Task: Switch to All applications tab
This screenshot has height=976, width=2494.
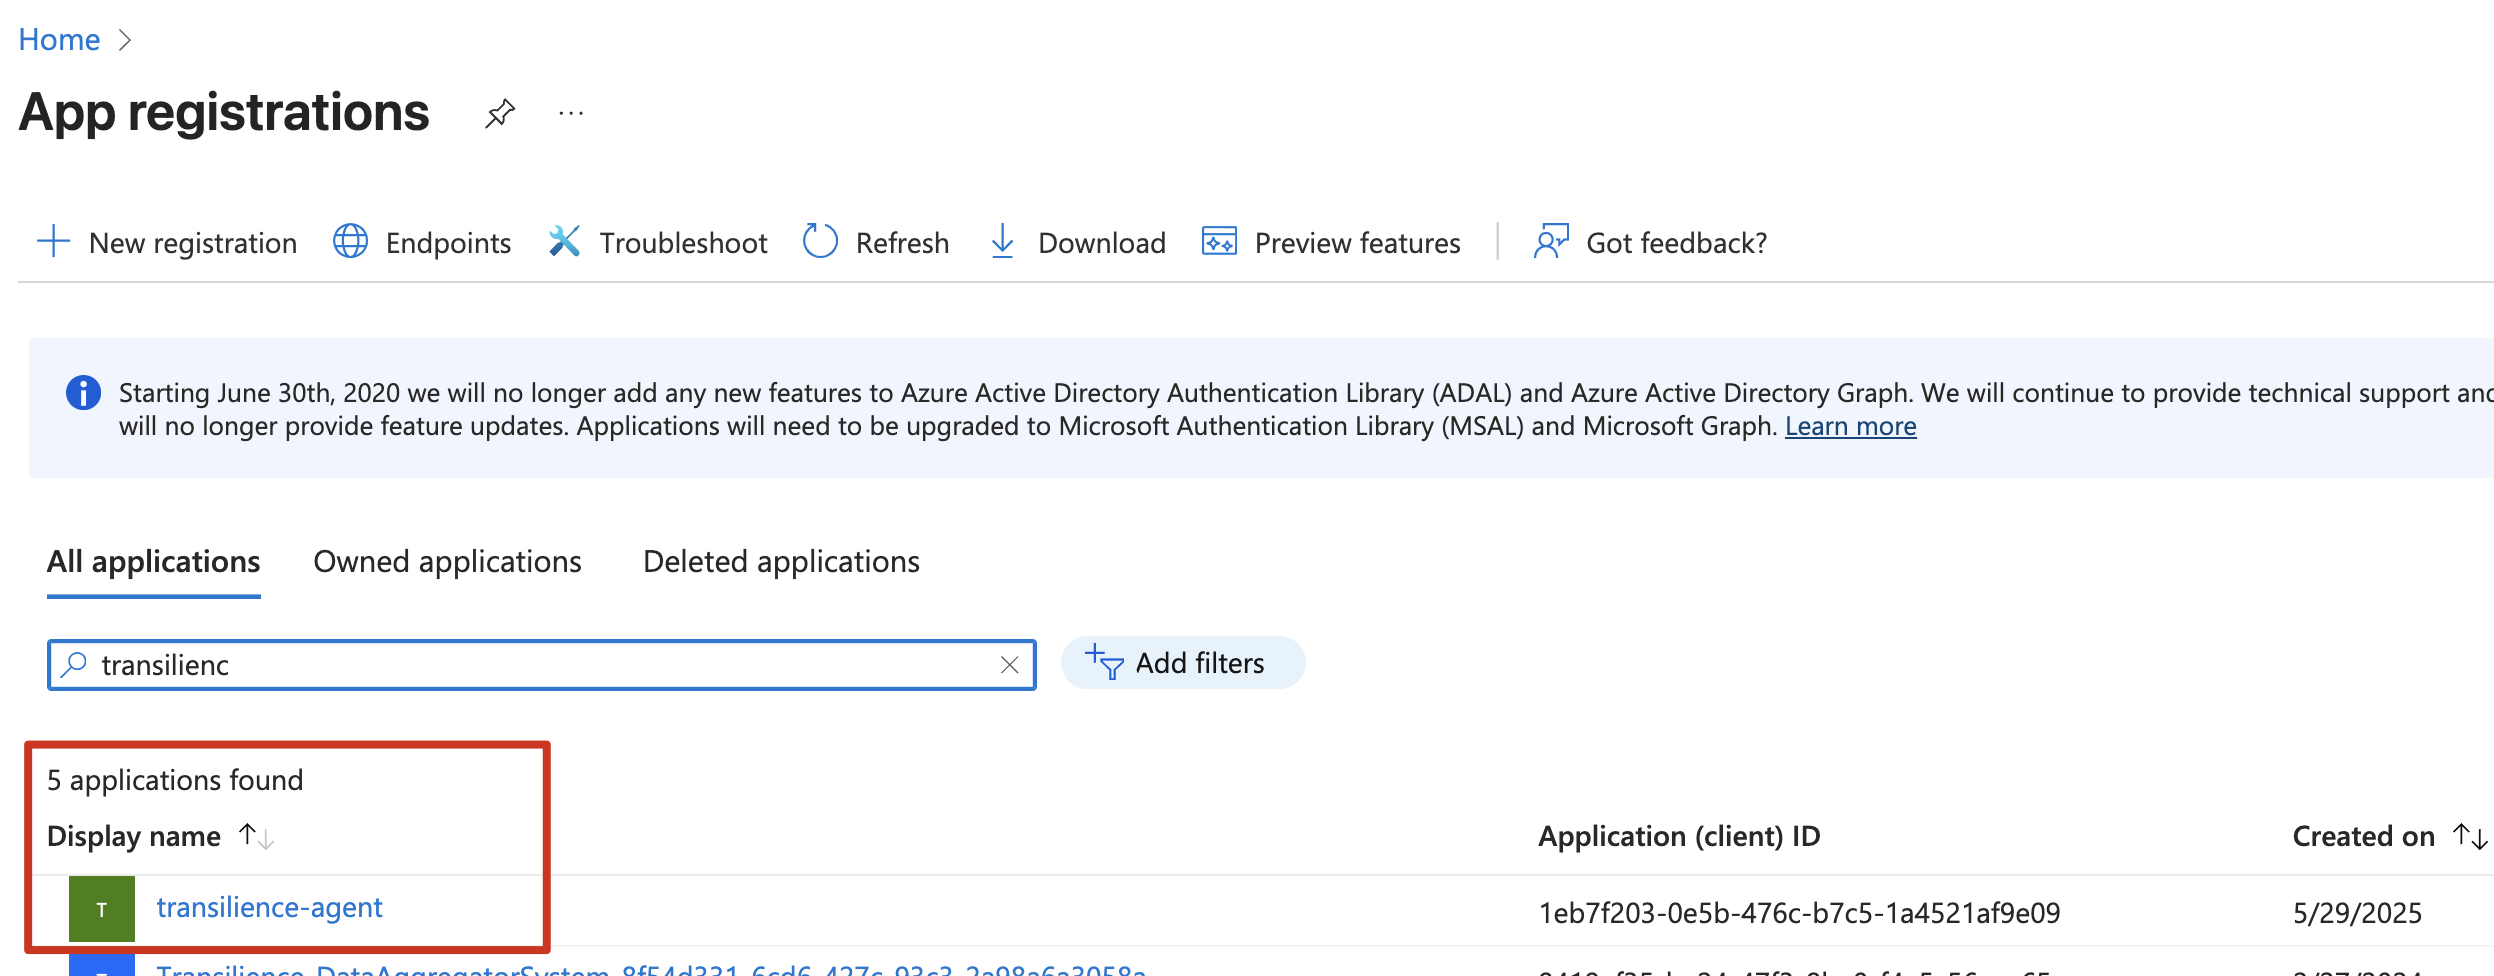Action: click(x=154, y=562)
